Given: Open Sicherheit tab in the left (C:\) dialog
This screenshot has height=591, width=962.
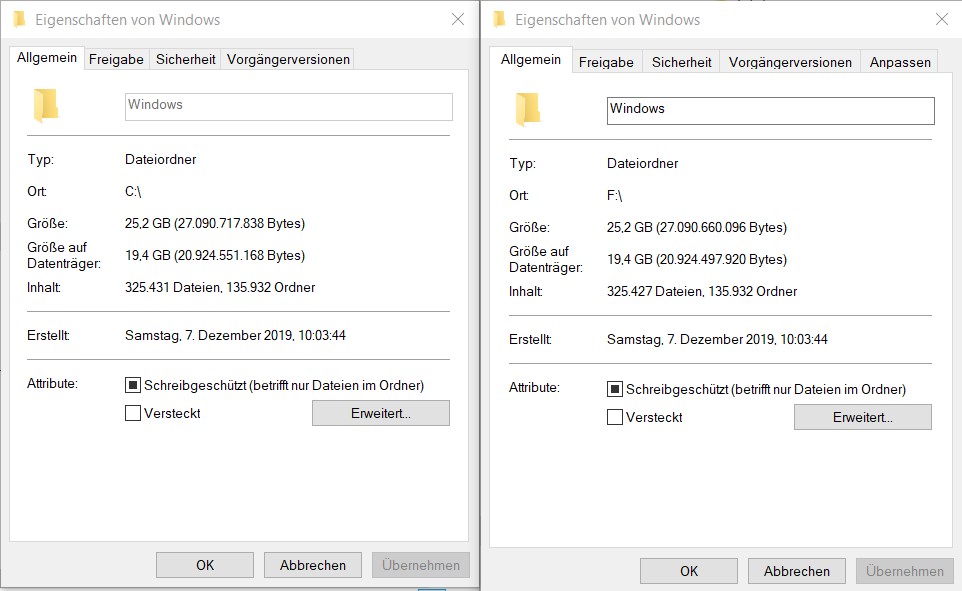Looking at the screenshot, I should (x=185, y=60).
